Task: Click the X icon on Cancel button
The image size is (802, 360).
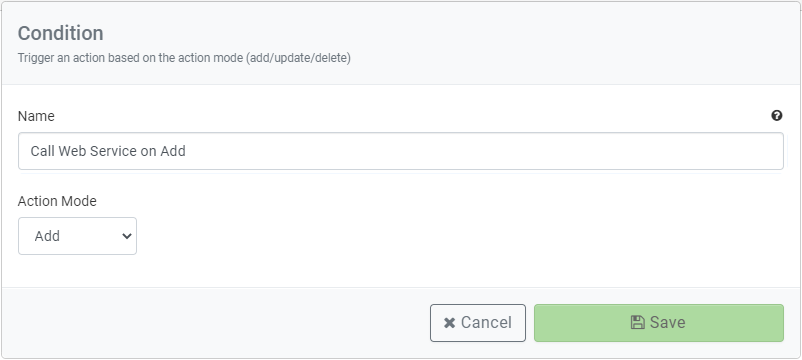Action: (x=449, y=323)
